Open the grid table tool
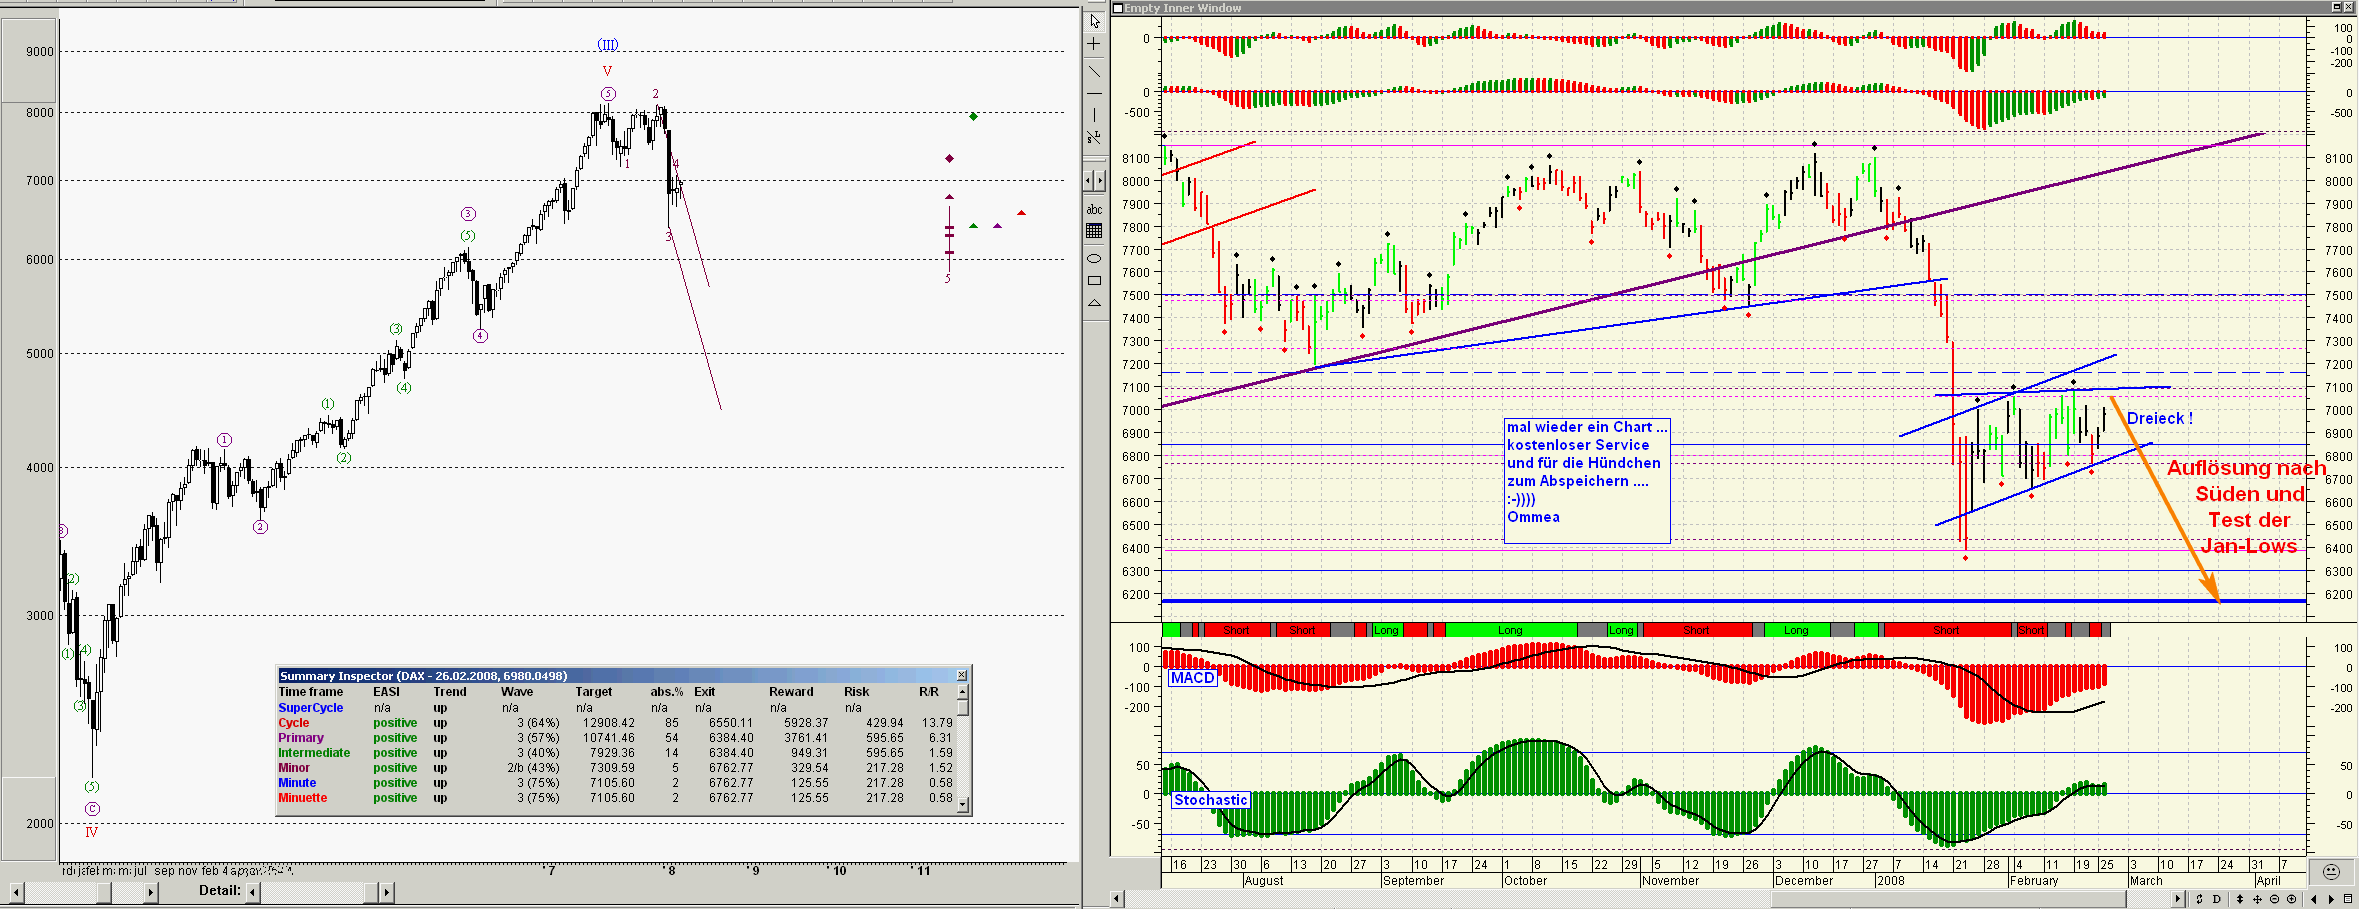 pos(1094,231)
